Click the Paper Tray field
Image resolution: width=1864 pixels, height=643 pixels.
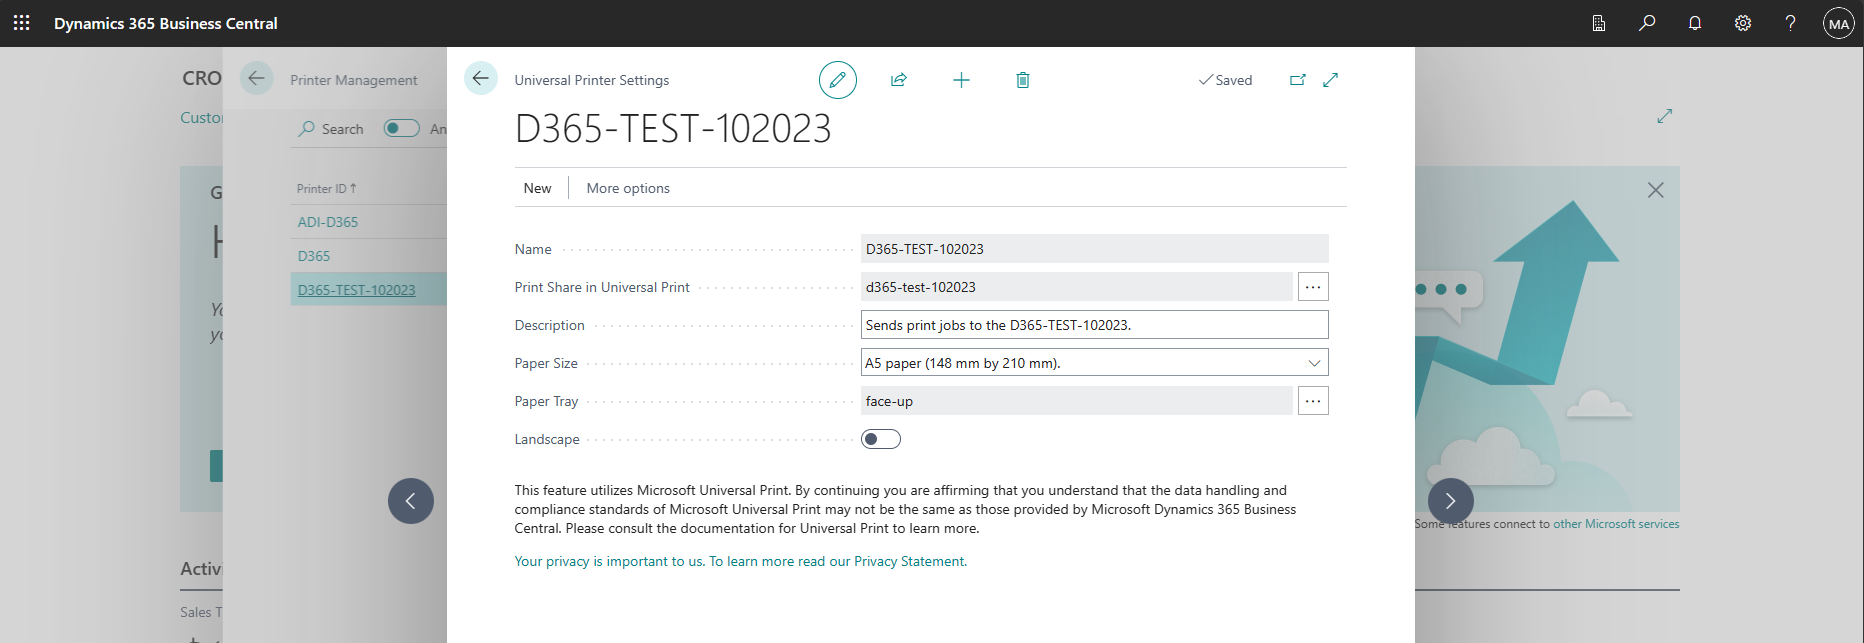point(1077,401)
